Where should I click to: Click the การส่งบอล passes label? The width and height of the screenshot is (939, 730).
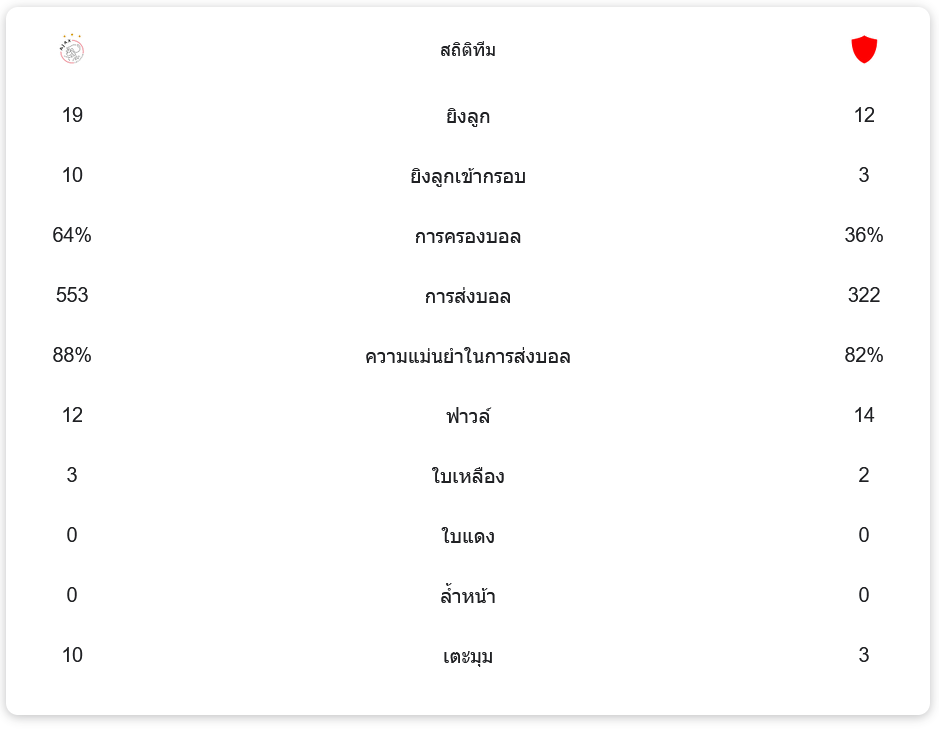point(468,296)
